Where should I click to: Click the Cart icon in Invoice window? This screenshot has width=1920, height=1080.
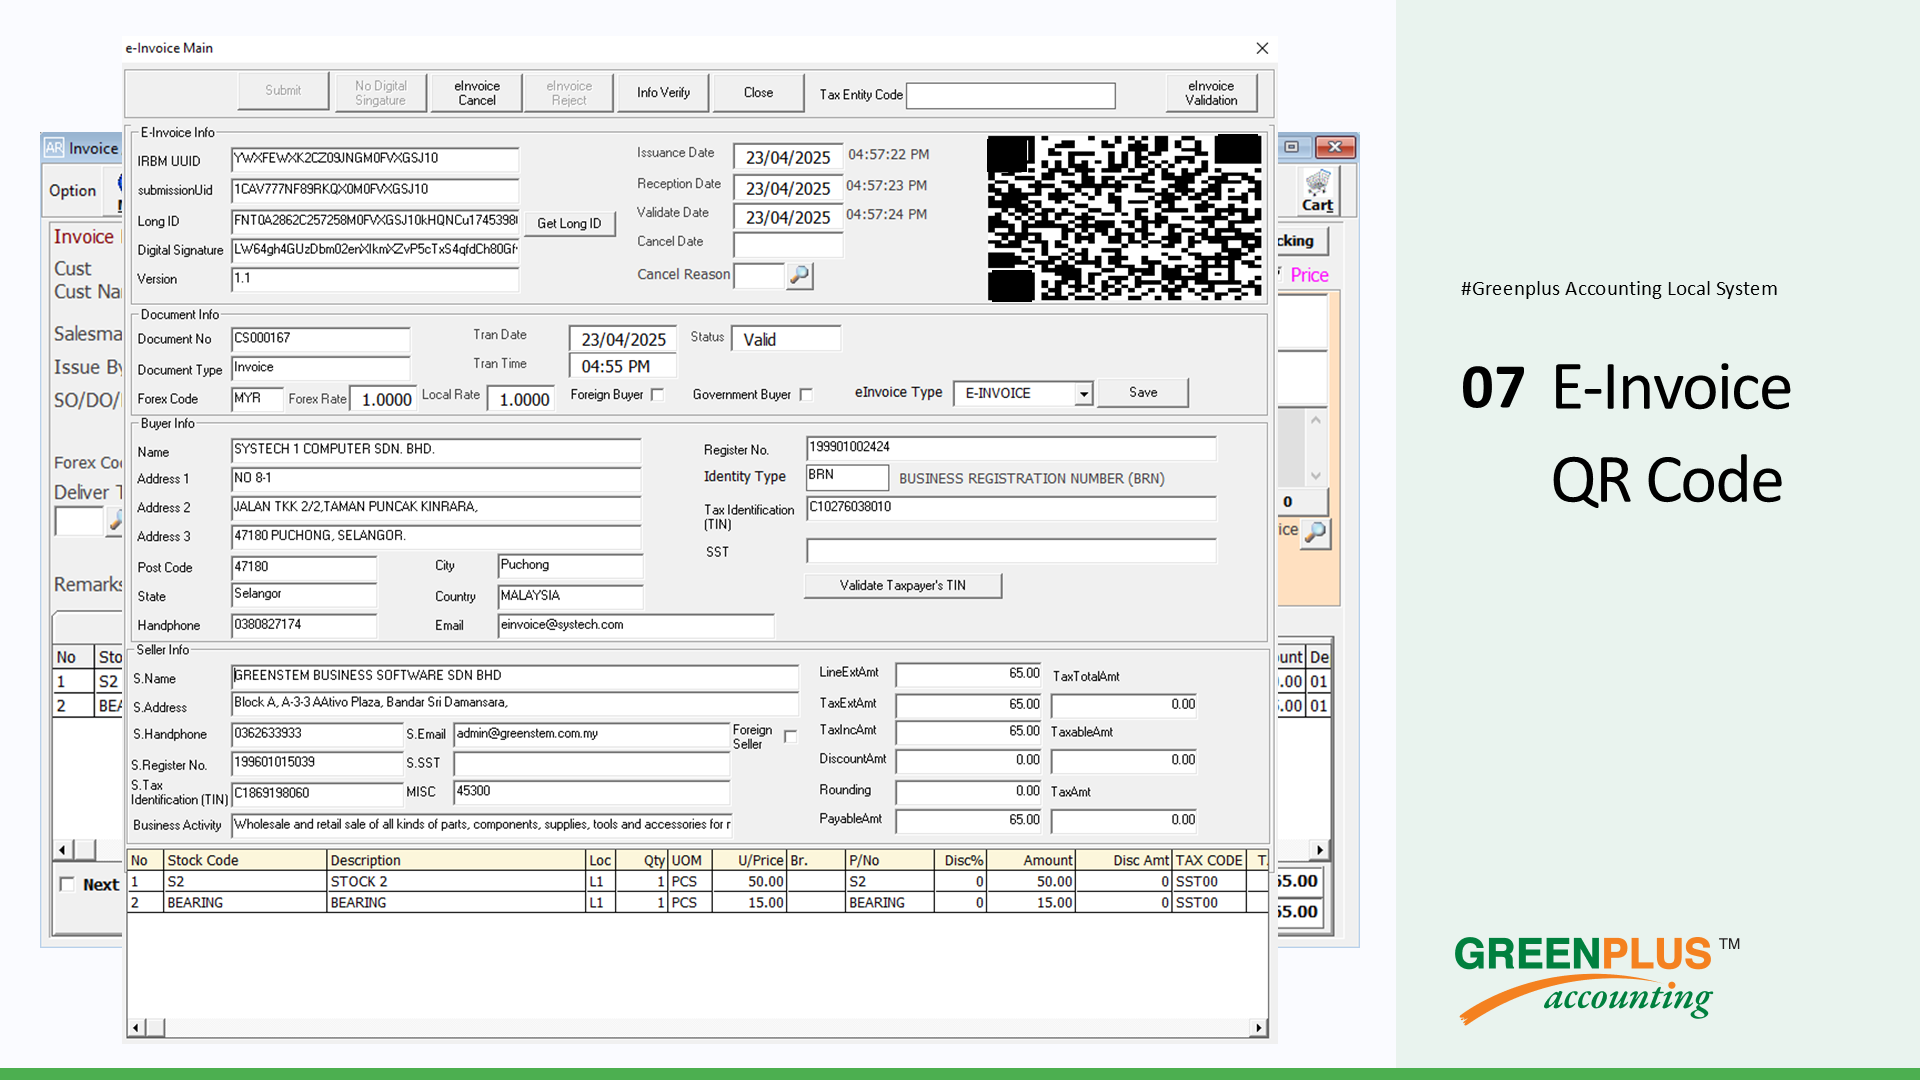point(1317,190)
